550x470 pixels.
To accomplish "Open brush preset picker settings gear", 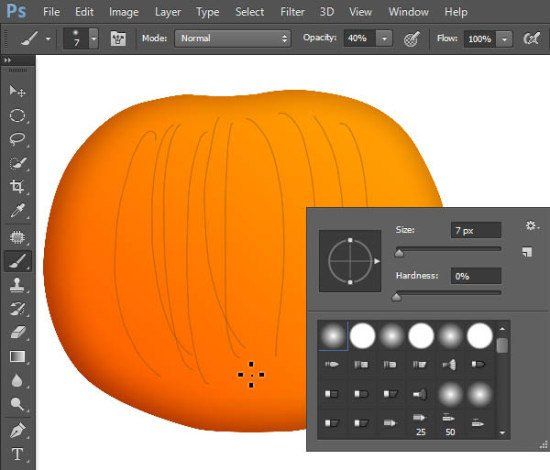I will [x=531, y=226].
